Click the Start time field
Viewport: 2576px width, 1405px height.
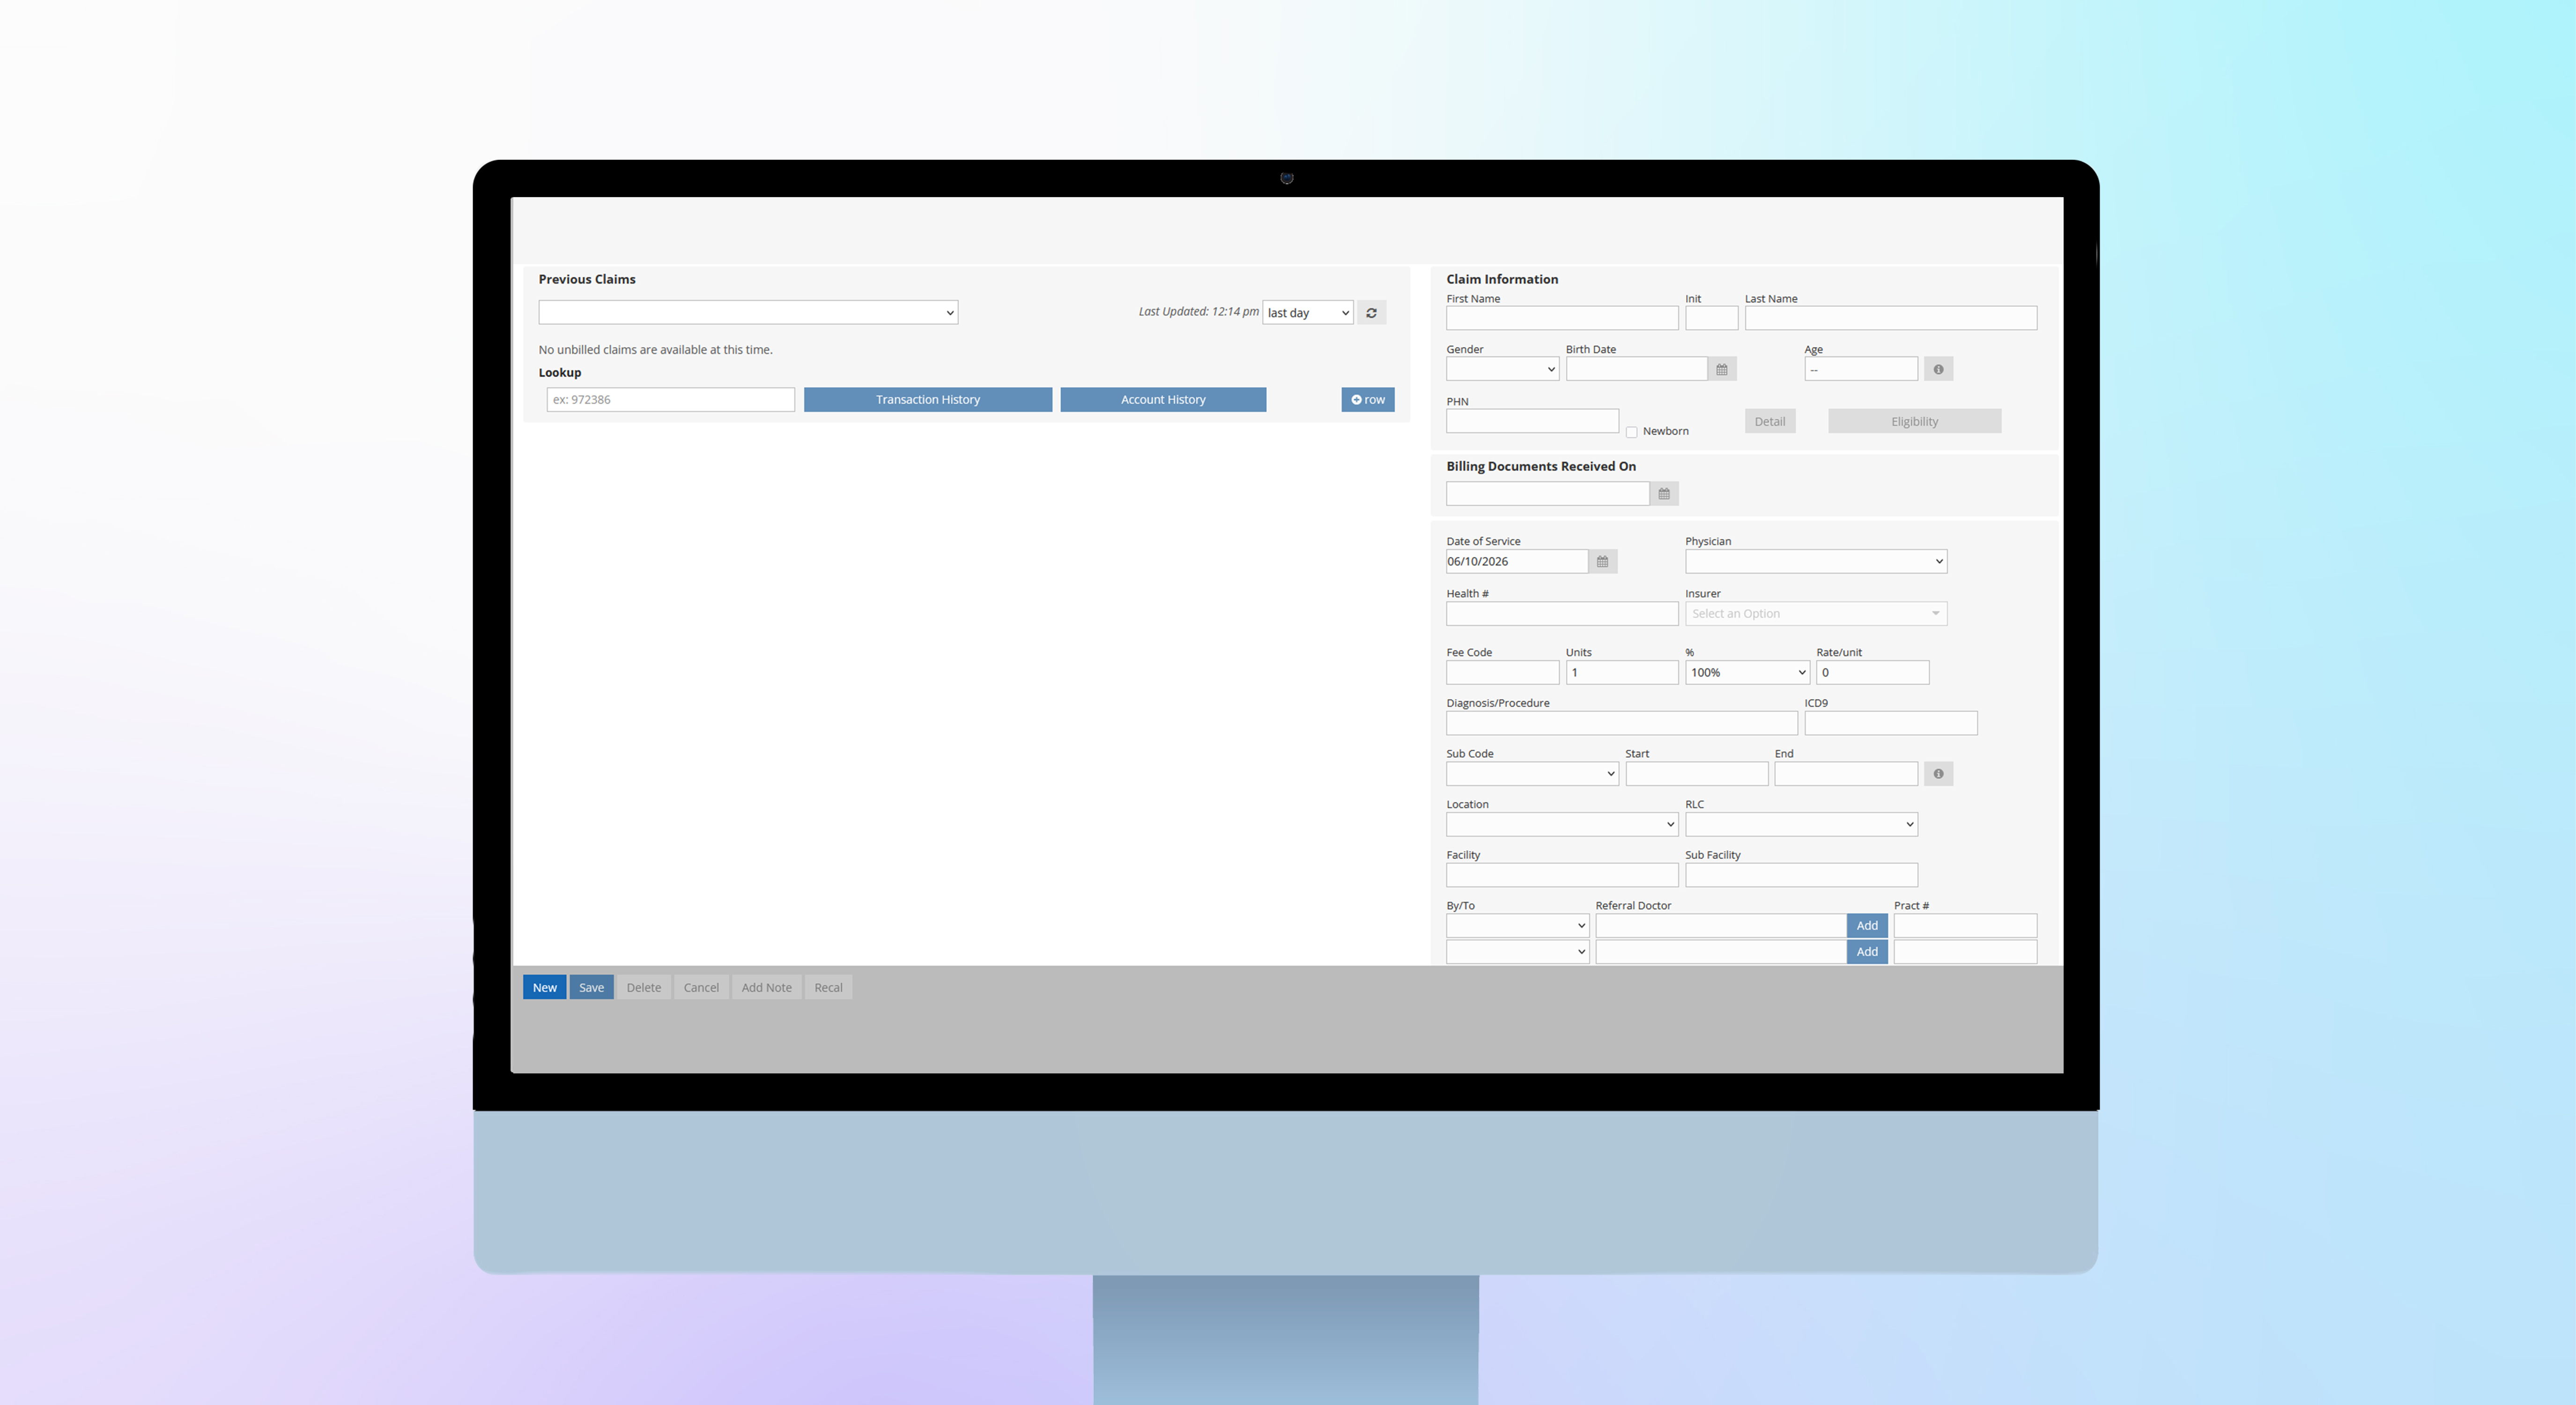point(1696,774)
